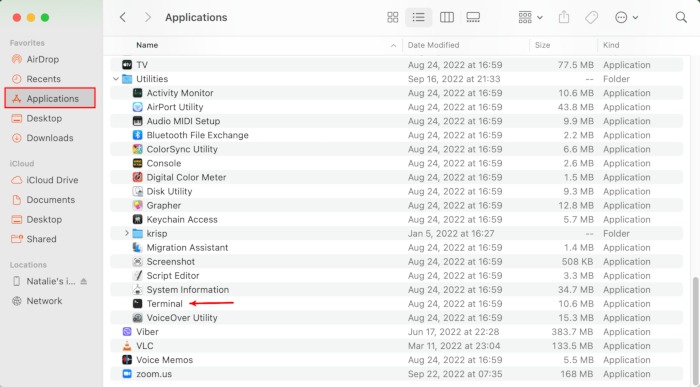Click the 383.7 MB size value
The image size is (700, 387).
tap(571, 332)
